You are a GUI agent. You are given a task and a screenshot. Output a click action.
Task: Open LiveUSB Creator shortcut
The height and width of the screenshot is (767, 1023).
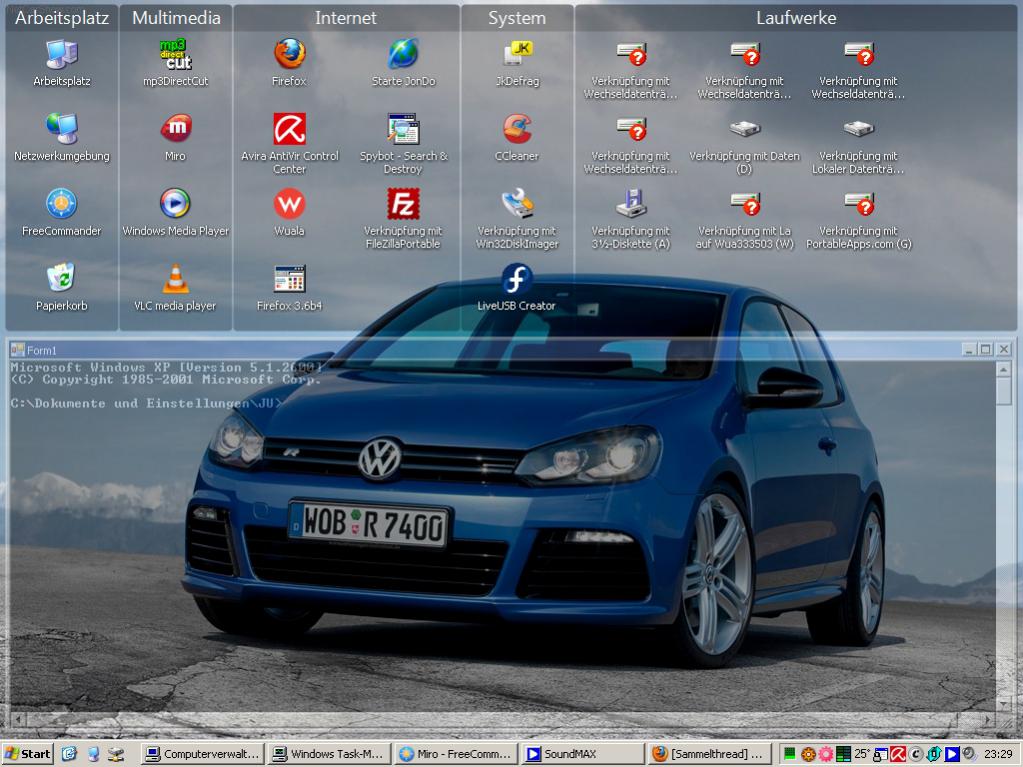[516, 279]
